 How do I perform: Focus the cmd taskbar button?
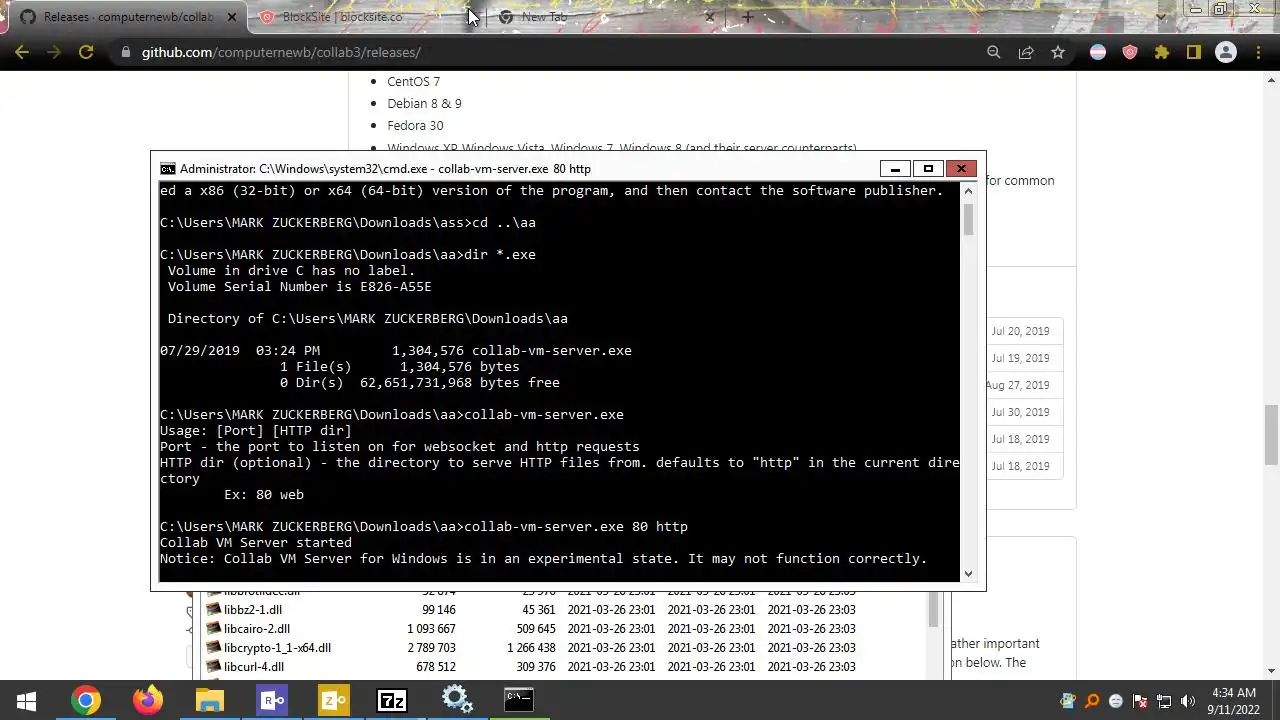point(518,701)
